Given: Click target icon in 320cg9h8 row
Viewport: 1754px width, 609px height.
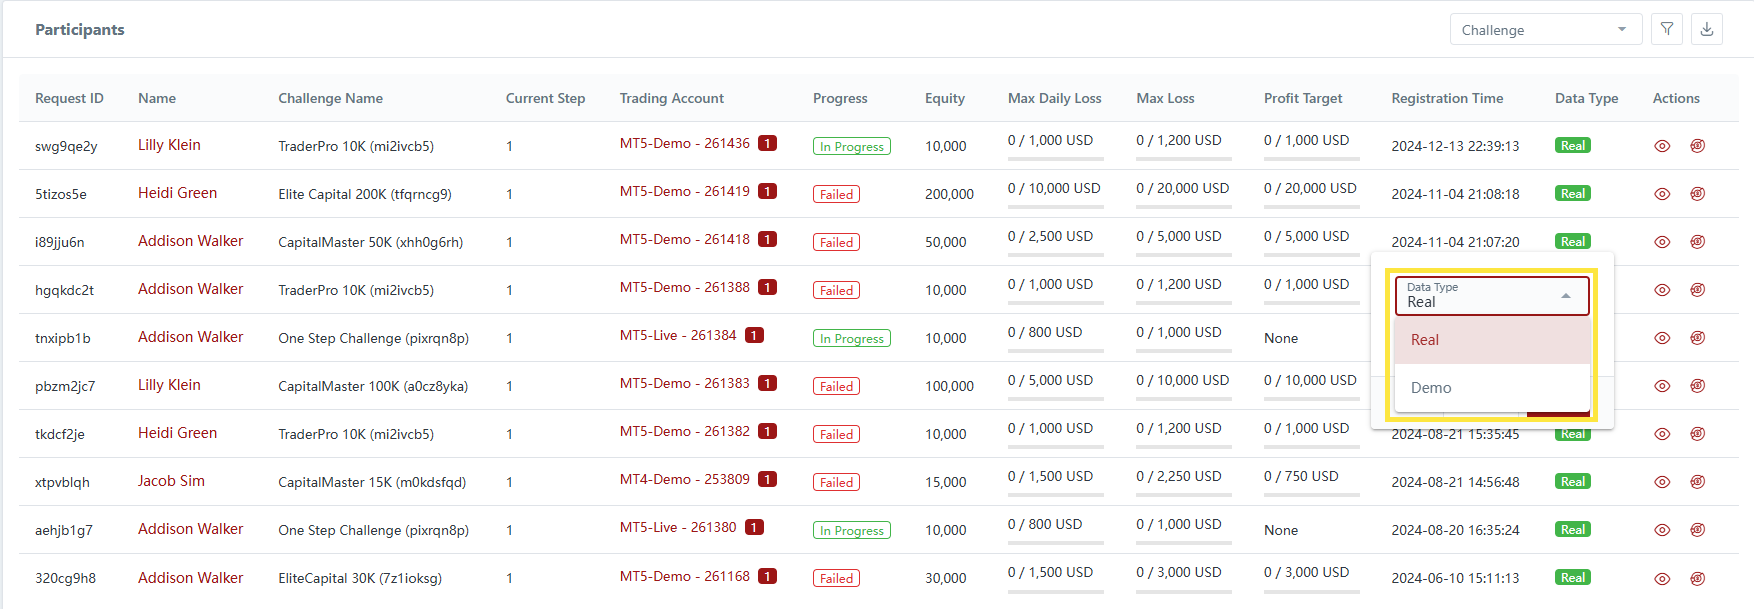Looking at the screenshot, I should 1697,578.
